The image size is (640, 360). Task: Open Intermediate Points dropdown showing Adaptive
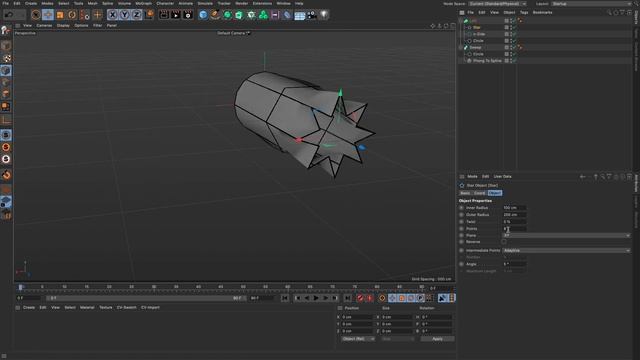[566, 250]
